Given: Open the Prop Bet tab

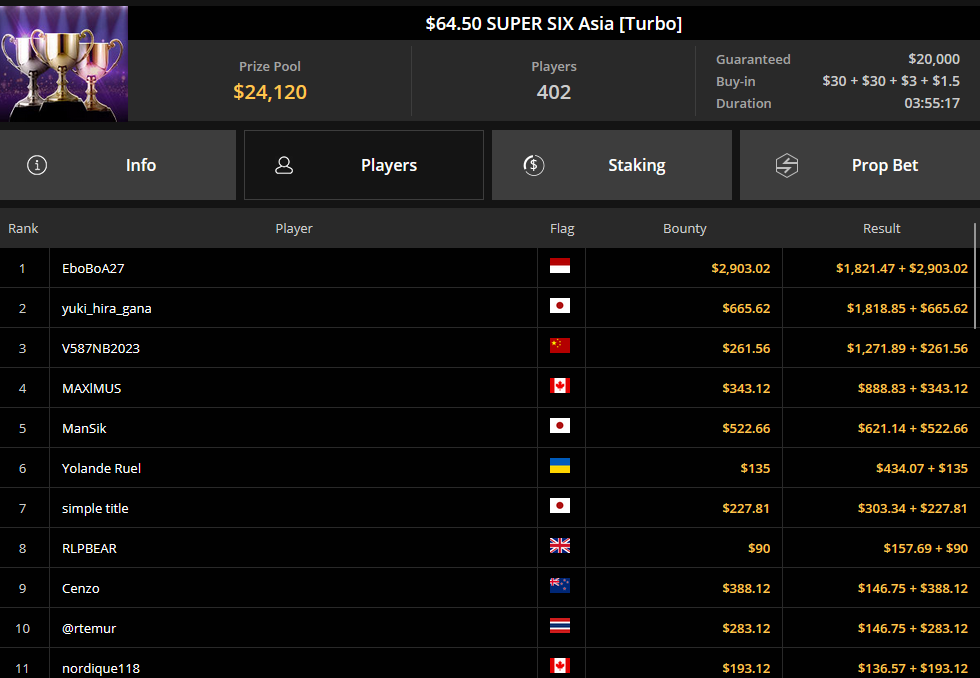Looking at the screenshot, I should pos(860,165).
